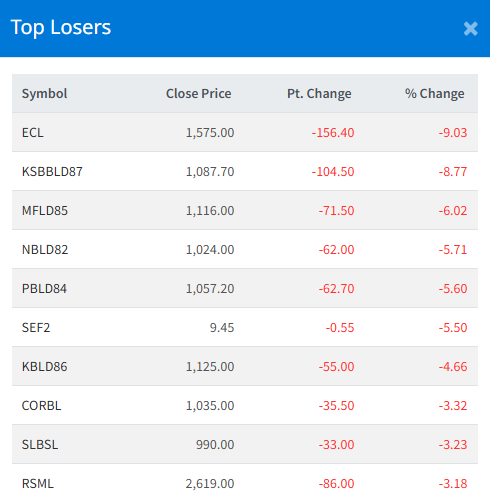The width and height of the screenshot is (490, 495).
Task: Click RSML close price 2,619.00
Action: pyautogui.click(x=210, y=484)
